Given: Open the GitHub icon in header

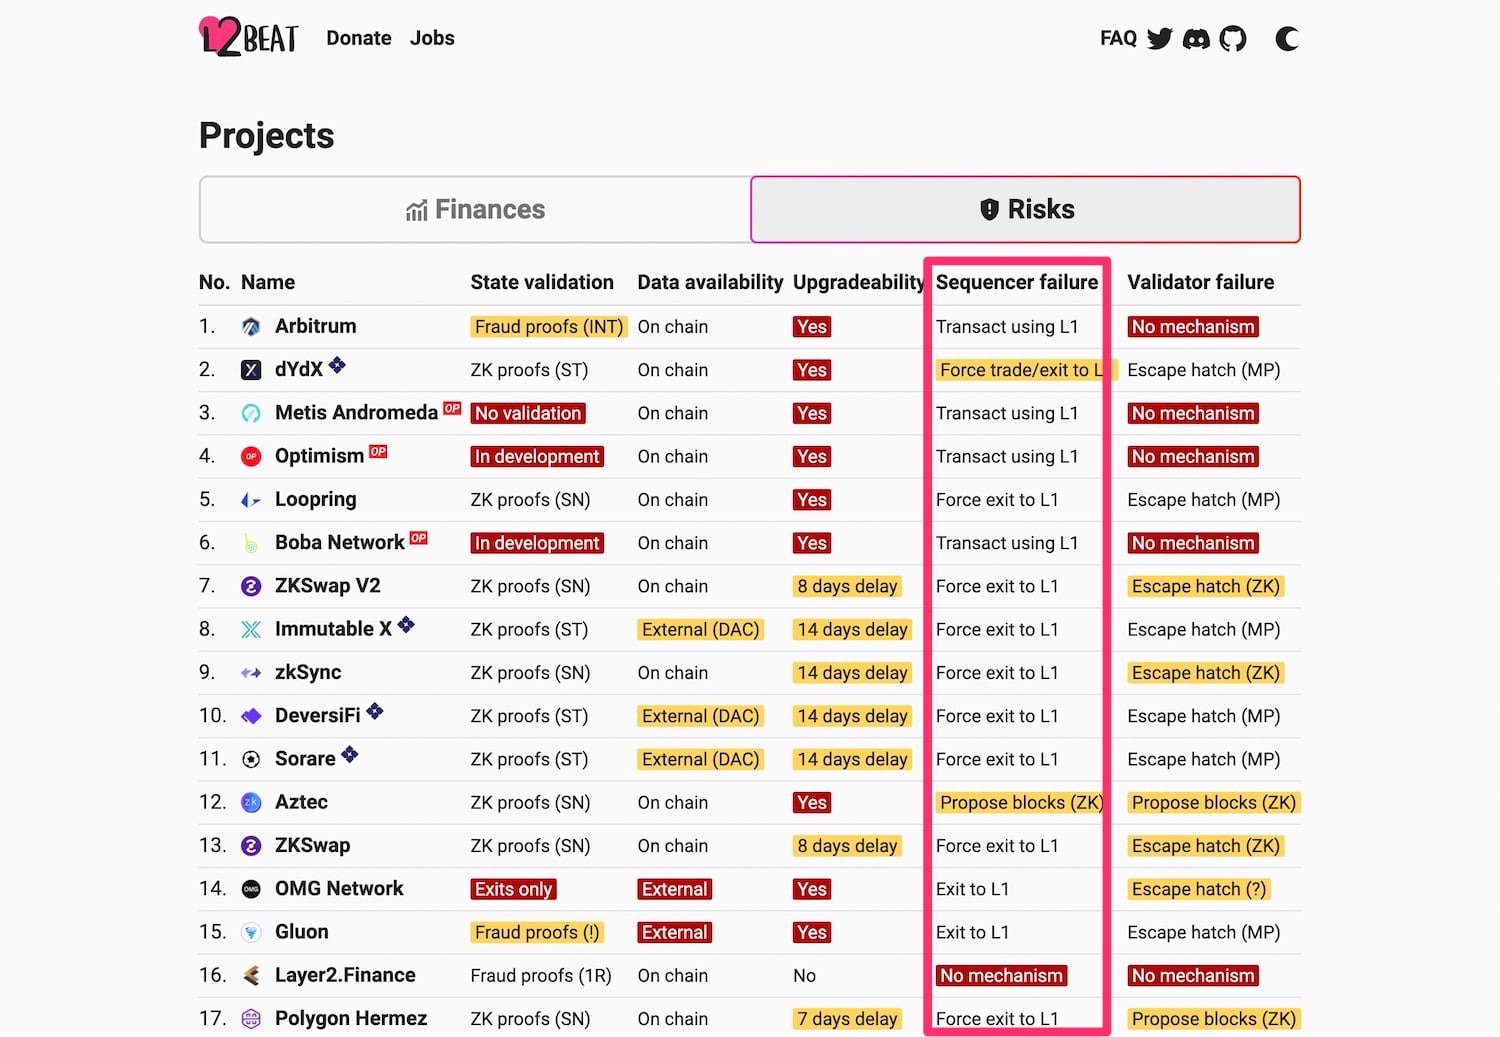Looking at the screenshot, I should (1233, 39).
